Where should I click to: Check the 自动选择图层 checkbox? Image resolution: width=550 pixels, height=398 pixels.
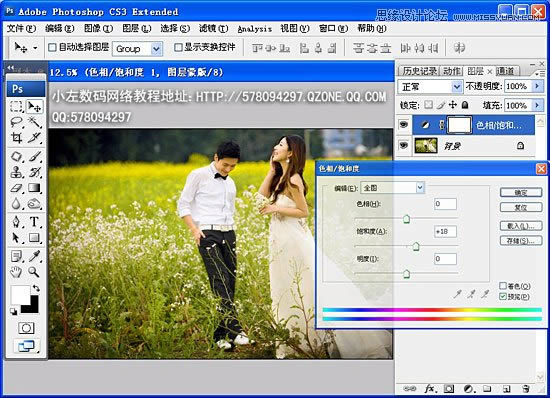tap(52, 47)
